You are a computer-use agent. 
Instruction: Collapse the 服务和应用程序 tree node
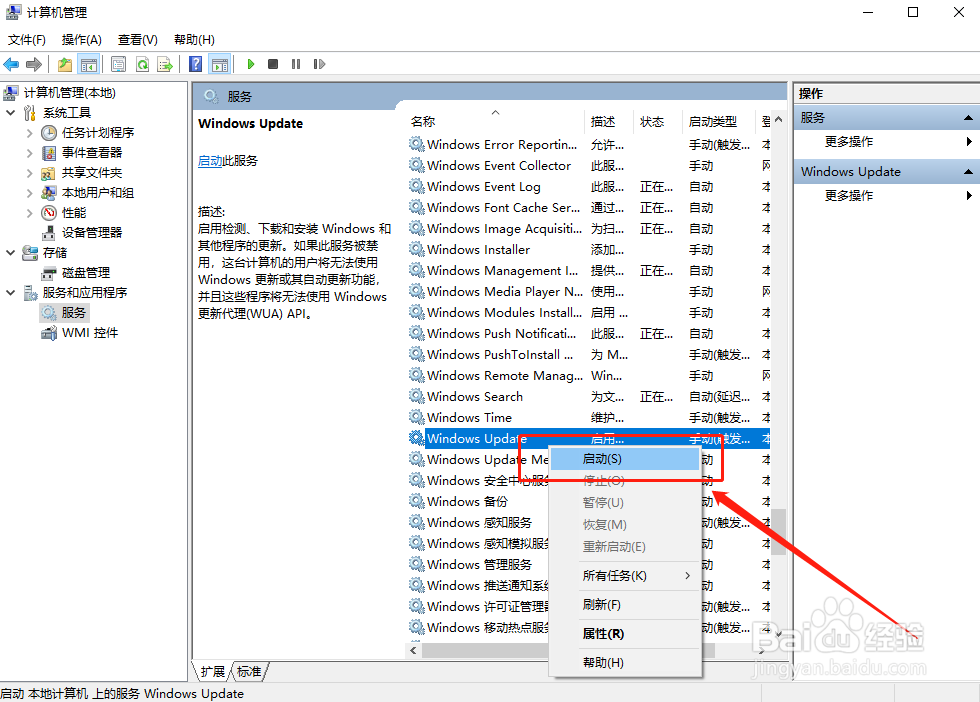click(11, 293)
